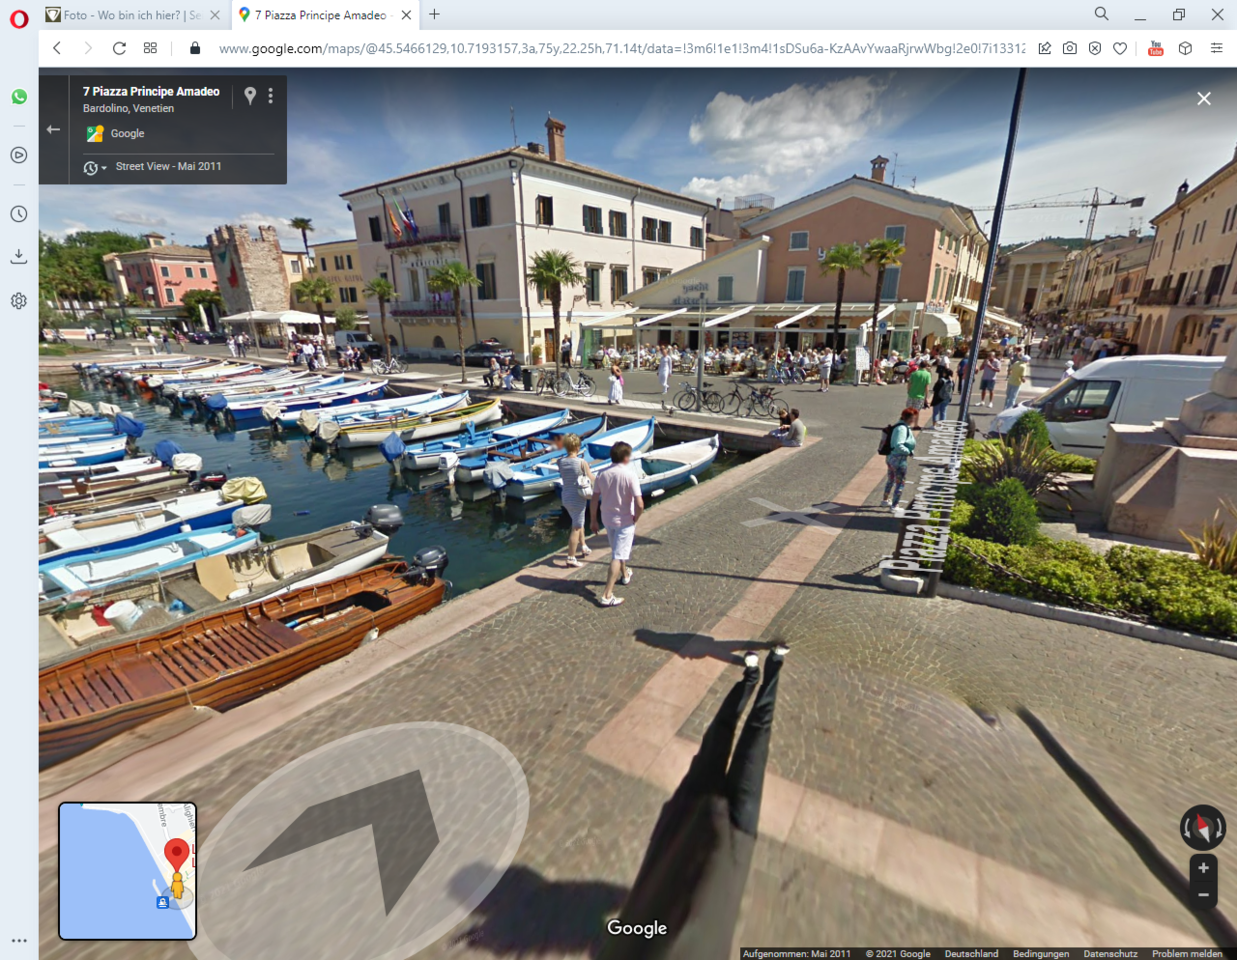
Task: Go forward one page in browser
Action: pos(88,48)
